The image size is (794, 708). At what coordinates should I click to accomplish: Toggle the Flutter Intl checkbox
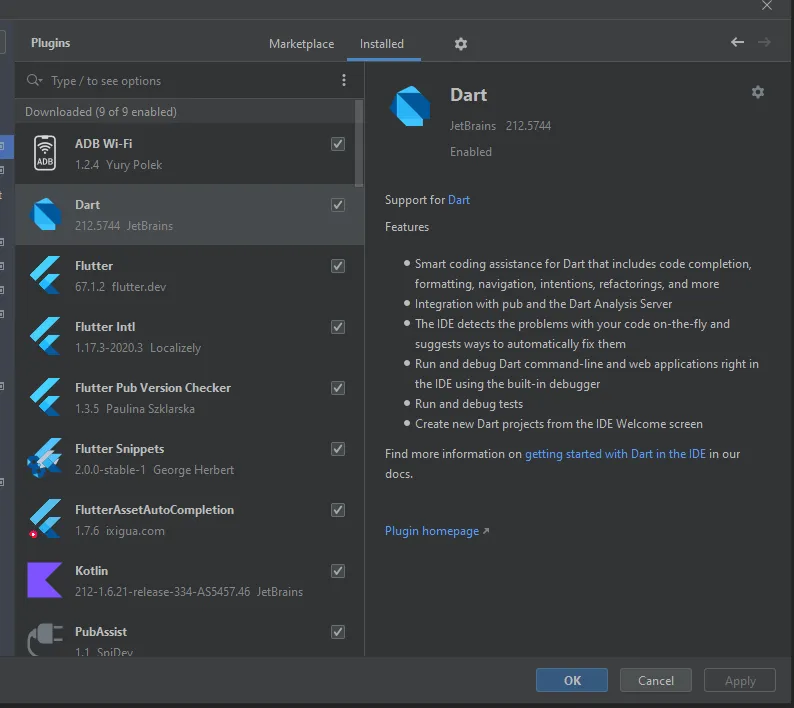[338, 327]
